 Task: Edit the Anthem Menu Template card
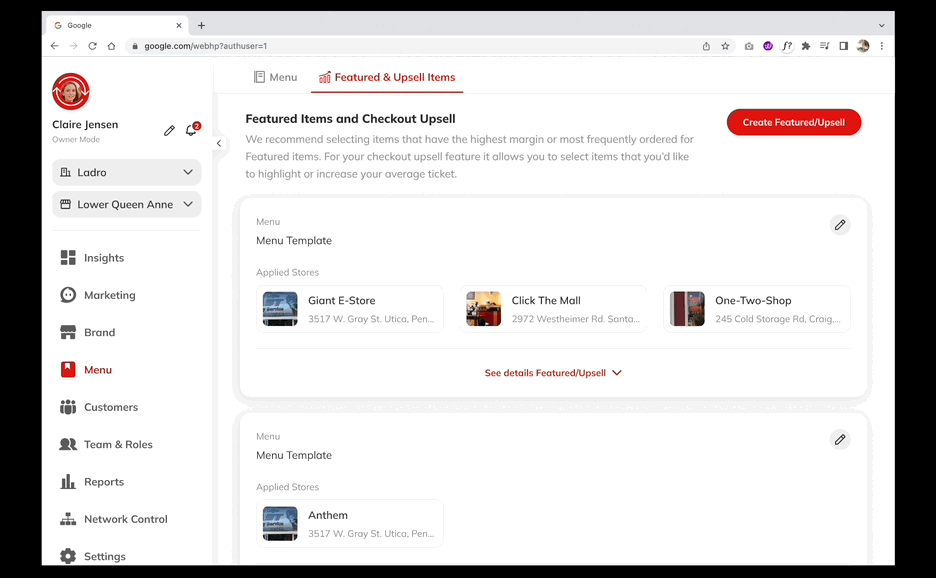[840, 439]
